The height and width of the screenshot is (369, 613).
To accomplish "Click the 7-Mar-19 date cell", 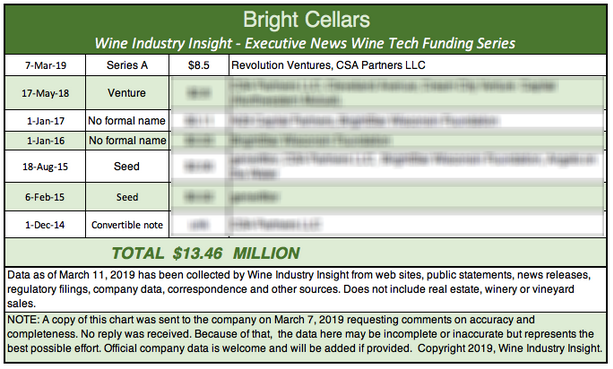I will [x=45, y=65].
